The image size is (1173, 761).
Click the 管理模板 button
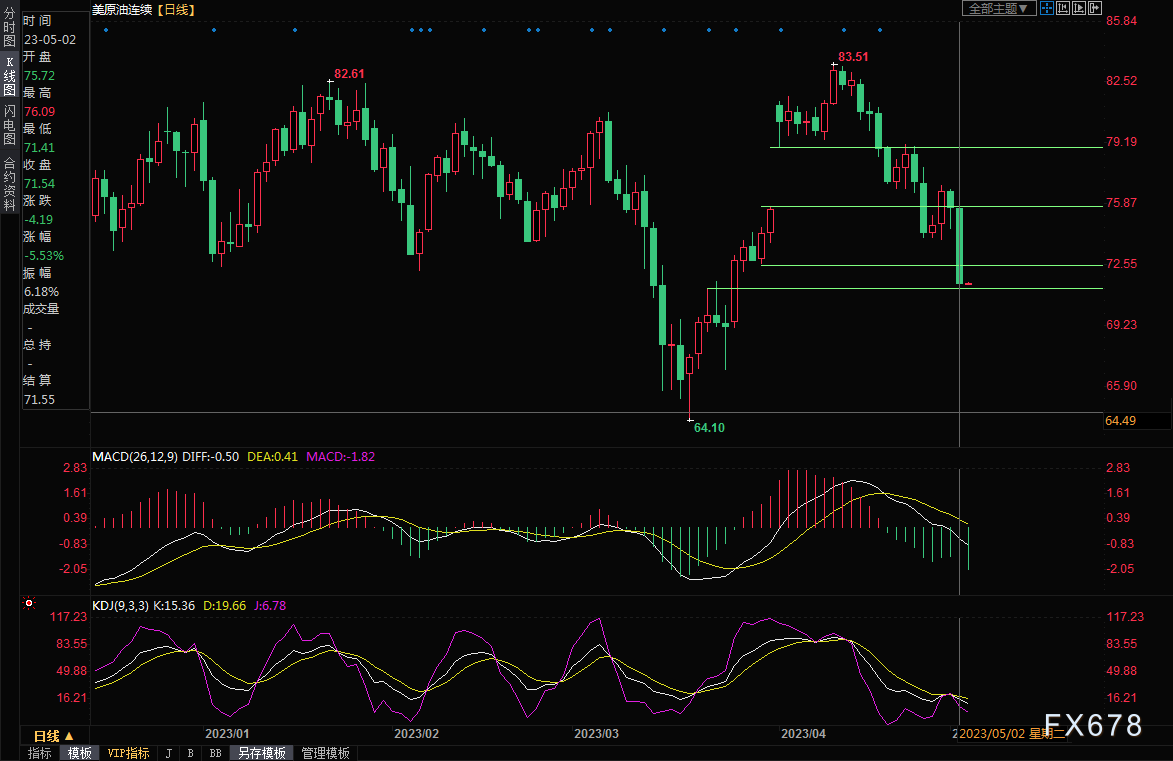[325, 753]
